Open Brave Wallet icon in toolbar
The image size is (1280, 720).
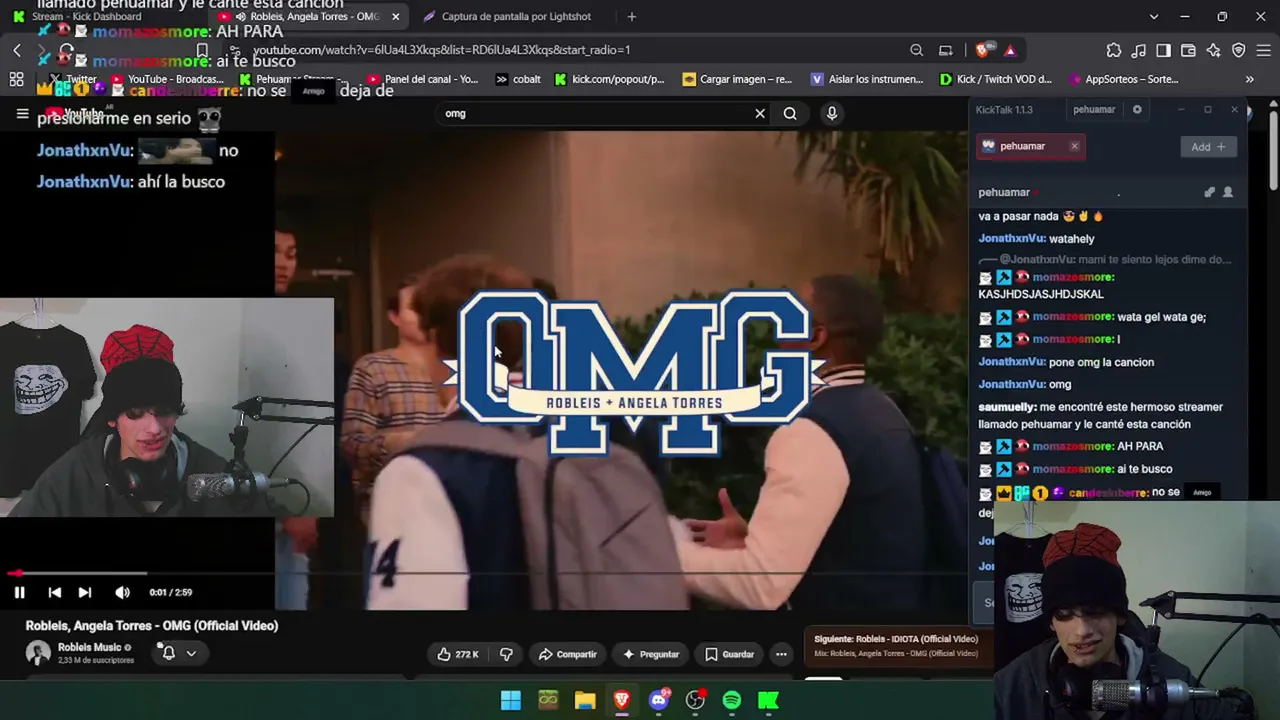click(1189, 50)
